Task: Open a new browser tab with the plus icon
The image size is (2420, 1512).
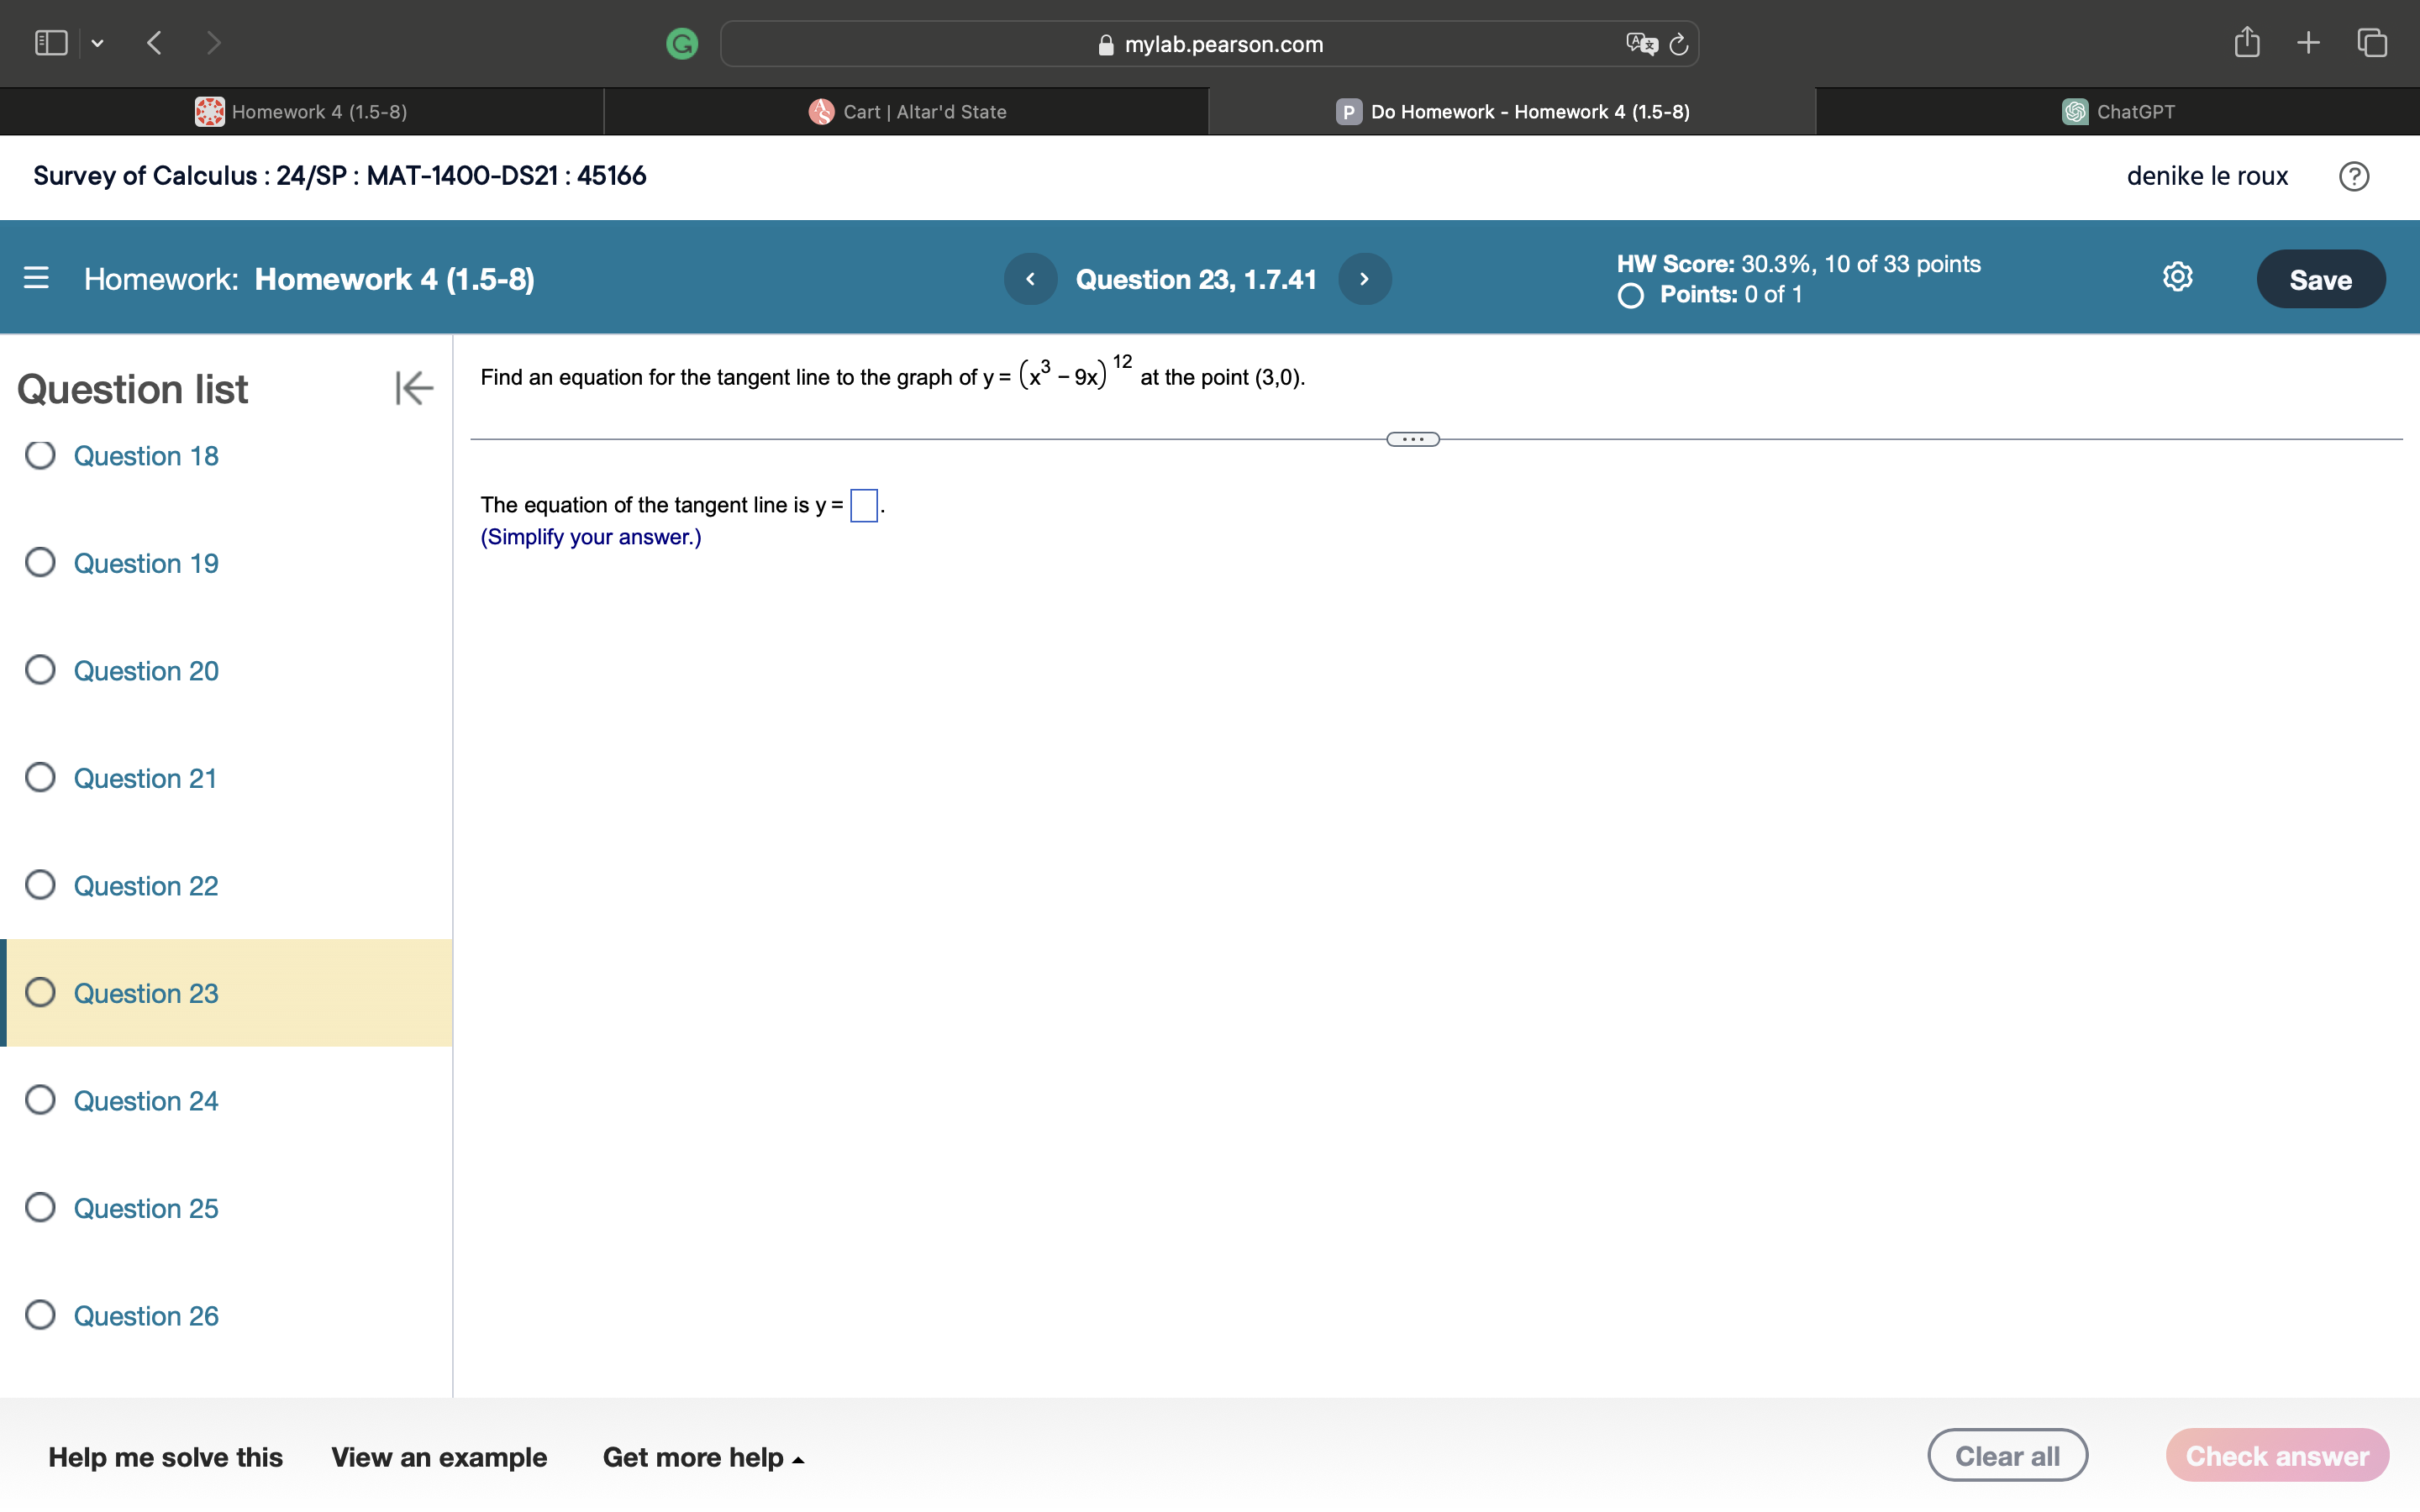Action: coord(2309,42)
